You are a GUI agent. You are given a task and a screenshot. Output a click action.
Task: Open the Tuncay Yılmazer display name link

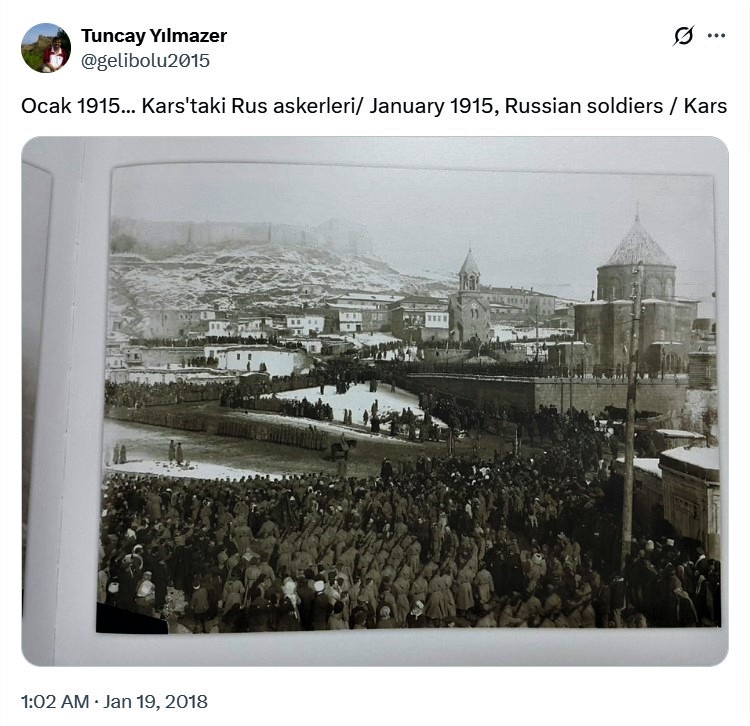(154, 36)
